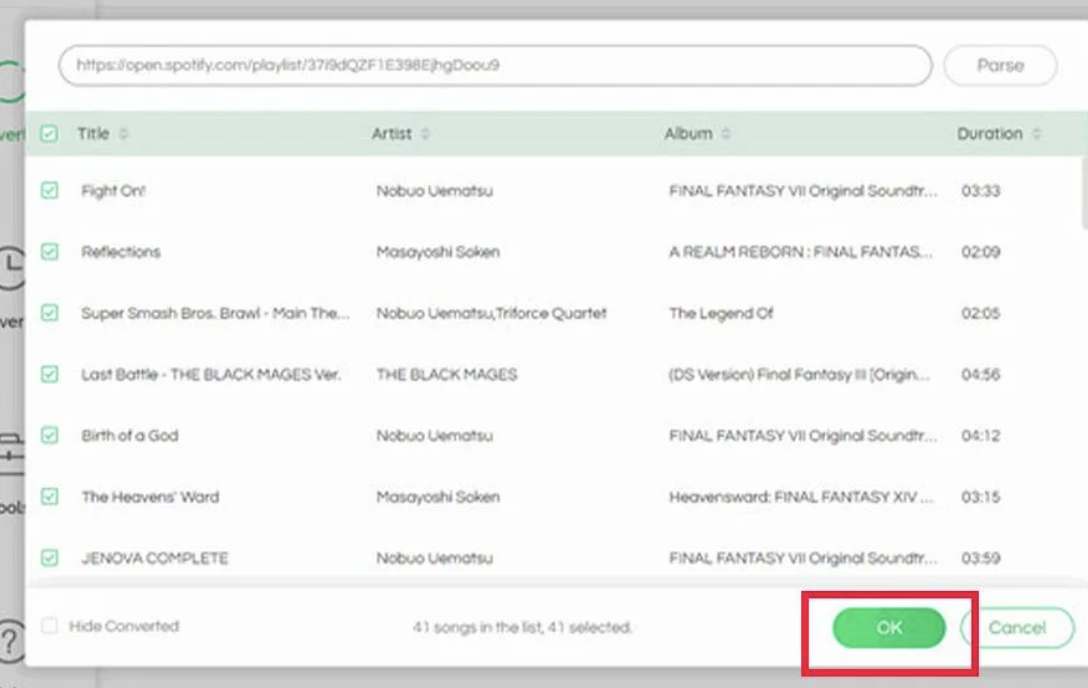The width and height of the screenshot is (1088, 688).
Task: Select 'The Heavens' Ward' song title
Action: [150, 497]
